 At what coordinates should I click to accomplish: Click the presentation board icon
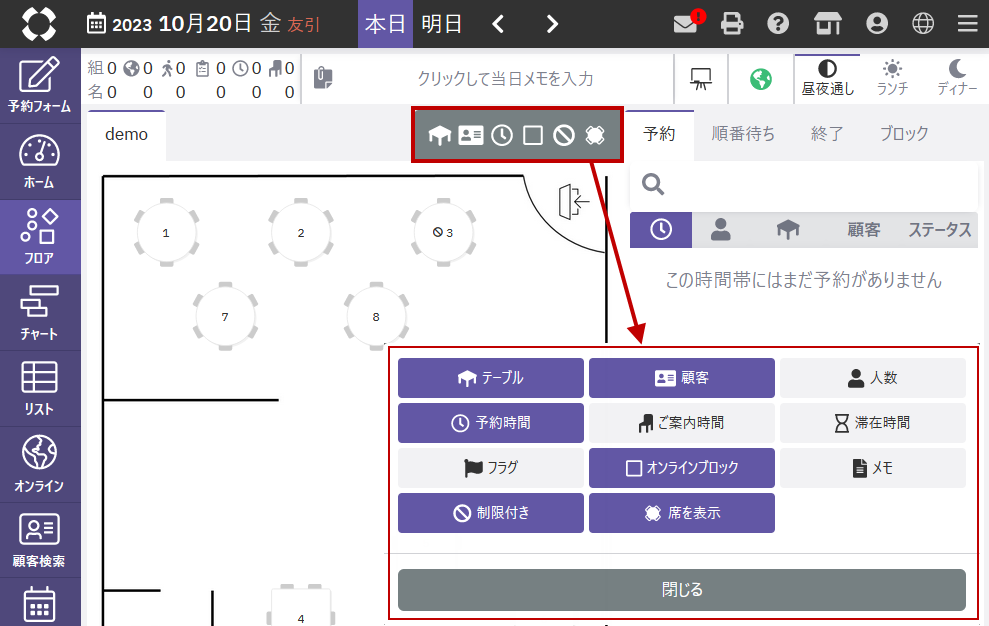coord(701,79)
